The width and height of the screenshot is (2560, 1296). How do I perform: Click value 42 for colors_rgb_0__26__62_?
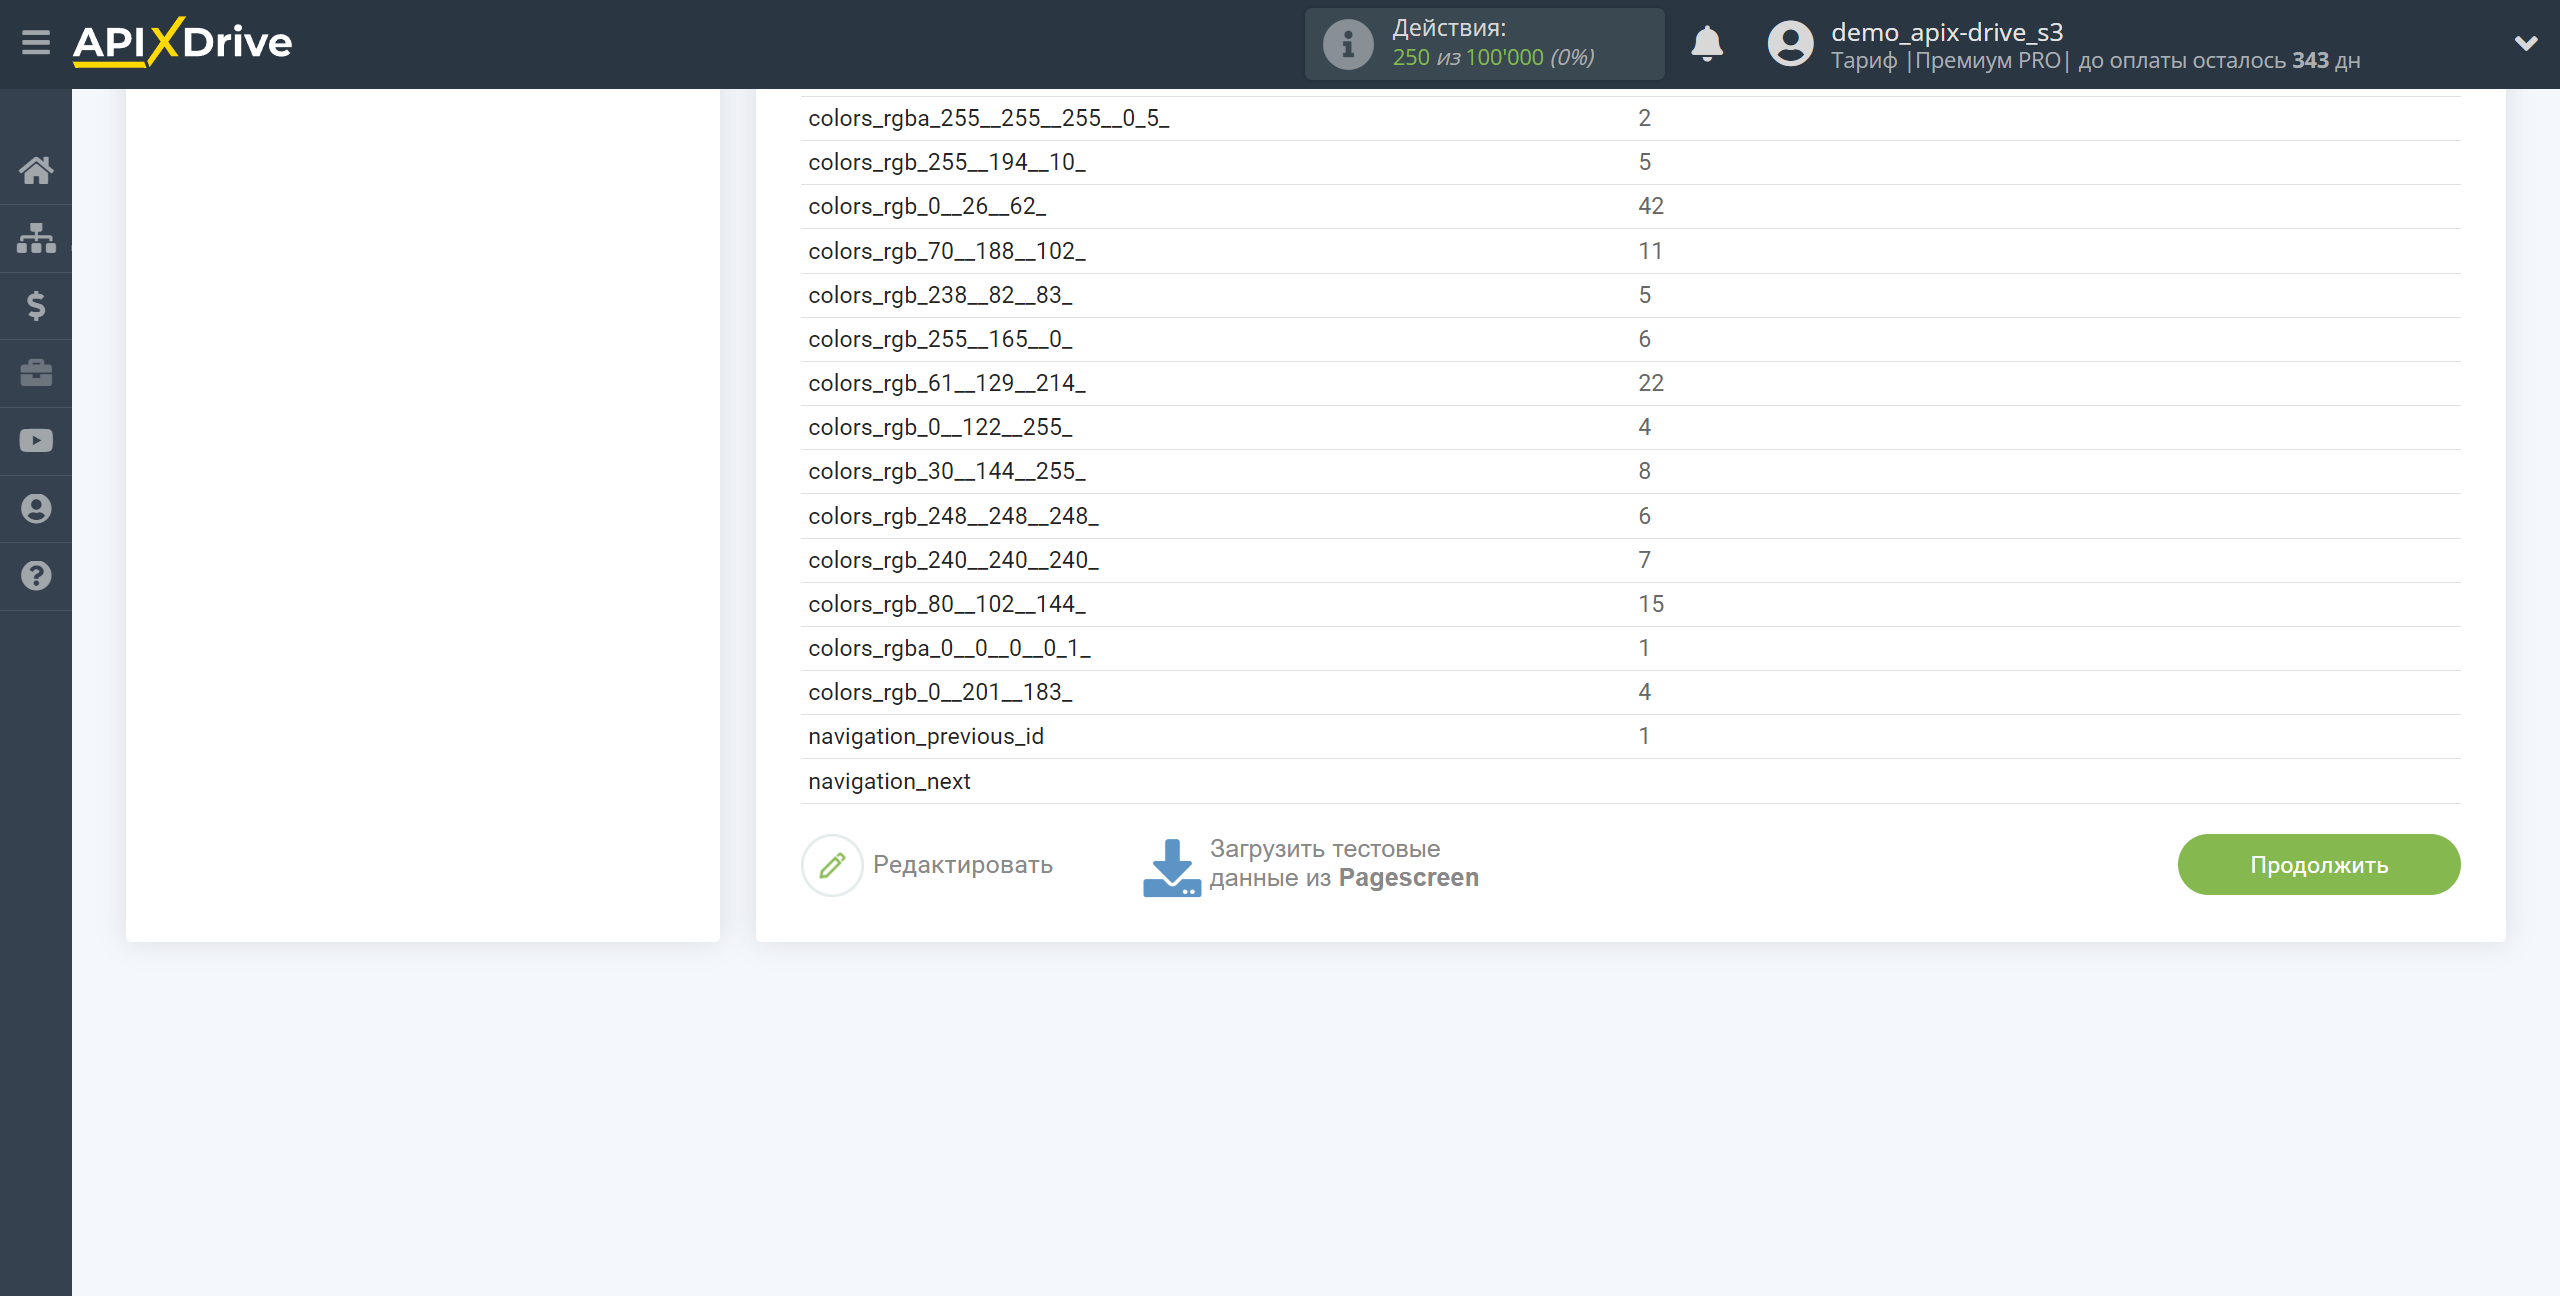coord(1650,206)
